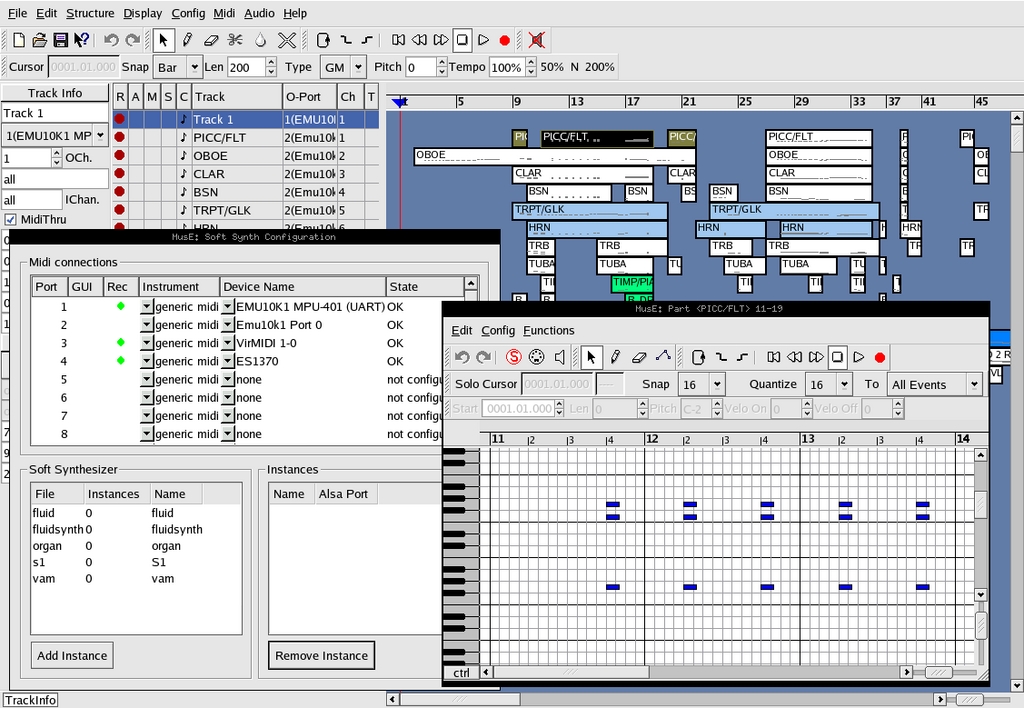Select the scissors cut tool in main toolbar

tap(235, 40)
